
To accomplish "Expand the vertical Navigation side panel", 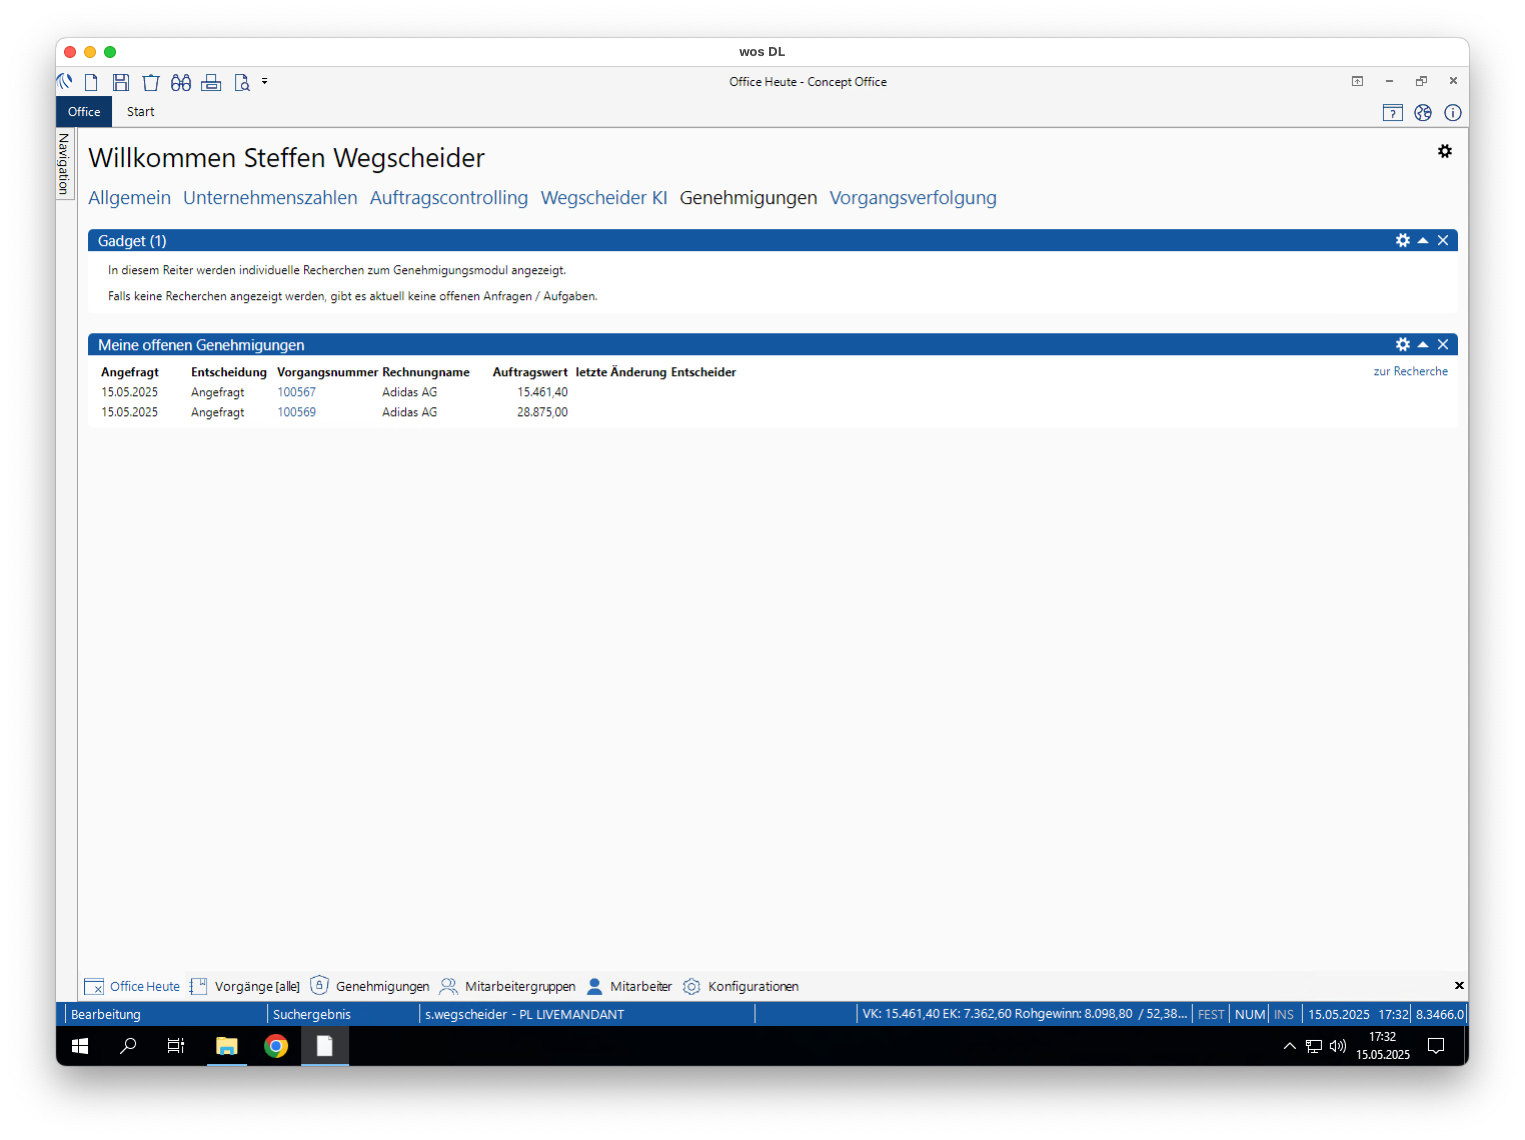I will click(65, 164).
